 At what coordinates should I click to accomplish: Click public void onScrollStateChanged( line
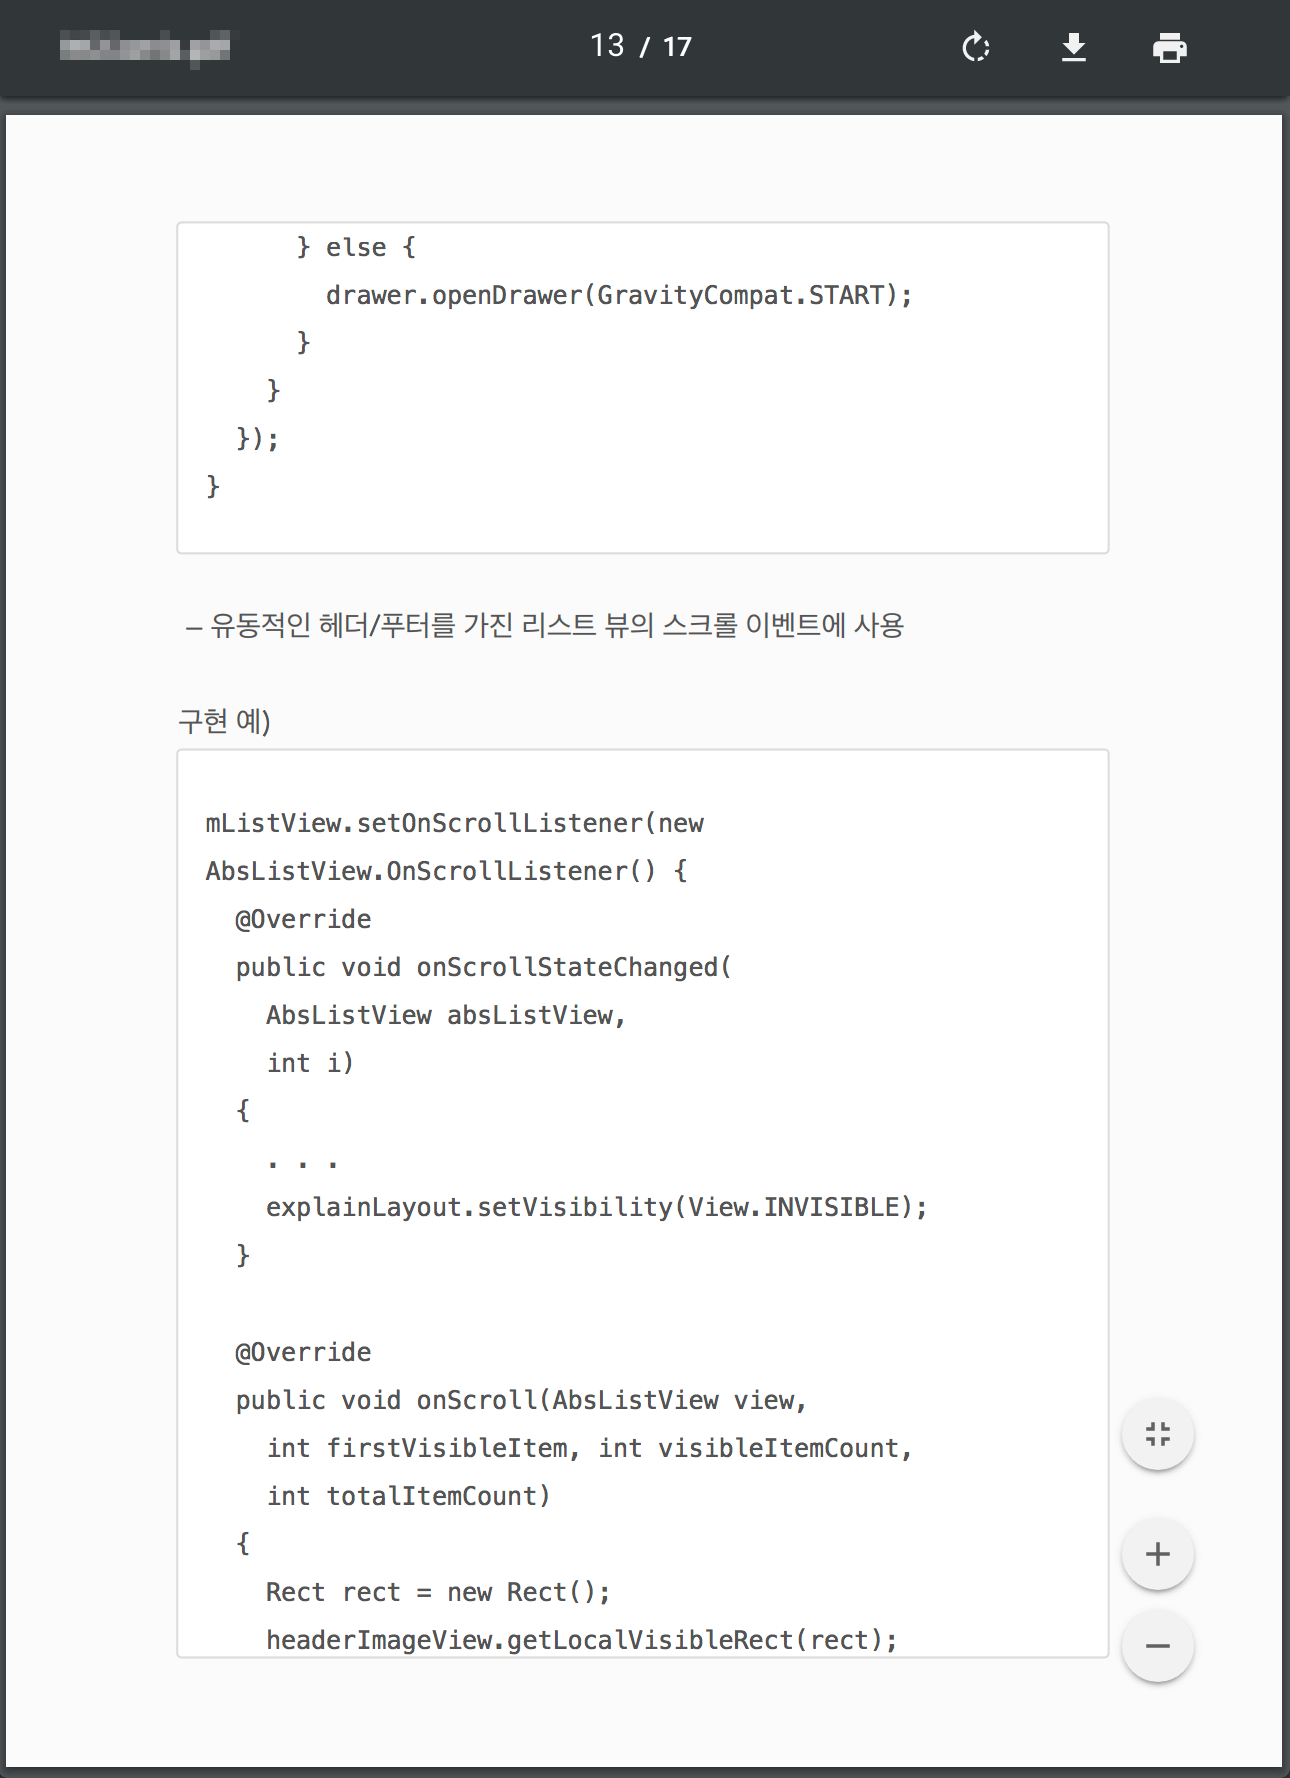[484, 967]
